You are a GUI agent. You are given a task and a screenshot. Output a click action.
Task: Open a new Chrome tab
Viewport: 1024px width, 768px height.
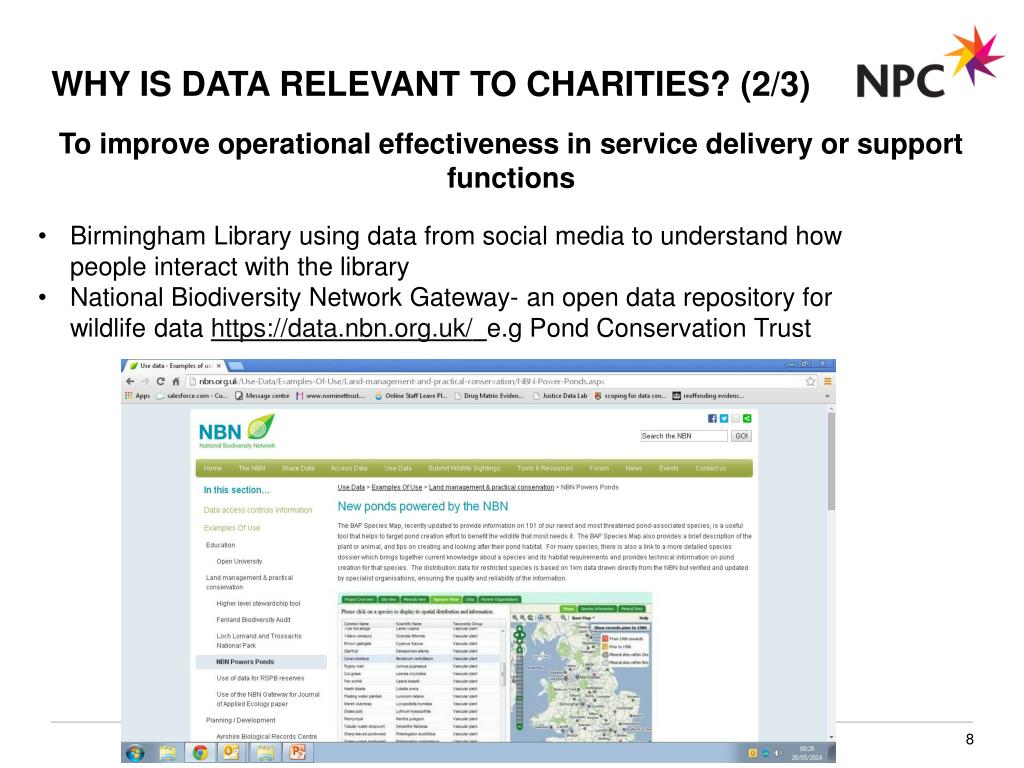(x=236, y=366)
